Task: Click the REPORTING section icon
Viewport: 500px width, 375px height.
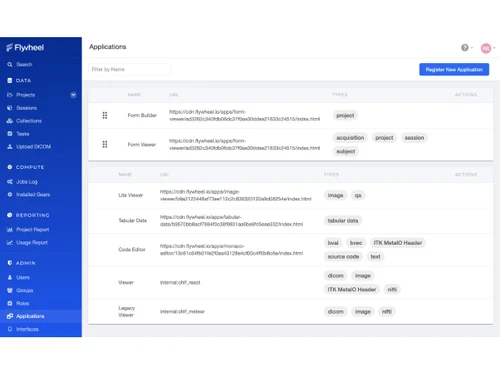Action: 10,215
